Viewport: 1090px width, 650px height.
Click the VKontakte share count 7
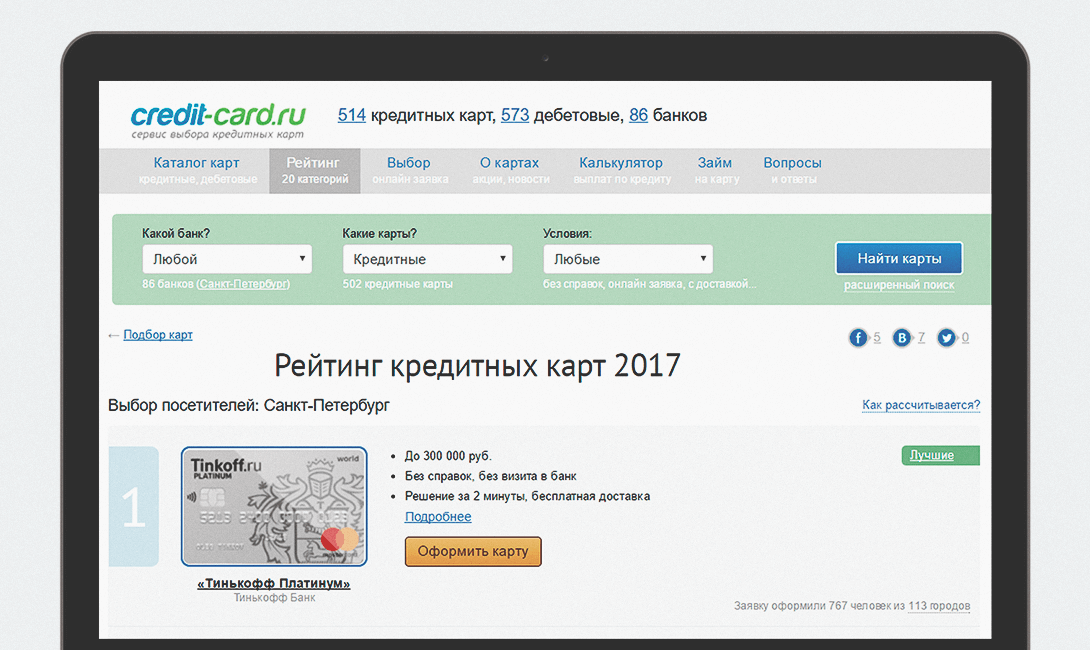point(921,337)
